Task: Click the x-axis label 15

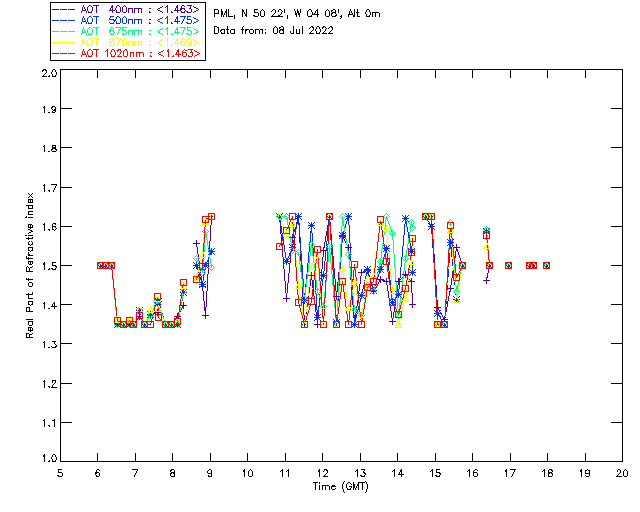Action: (435, 473)
